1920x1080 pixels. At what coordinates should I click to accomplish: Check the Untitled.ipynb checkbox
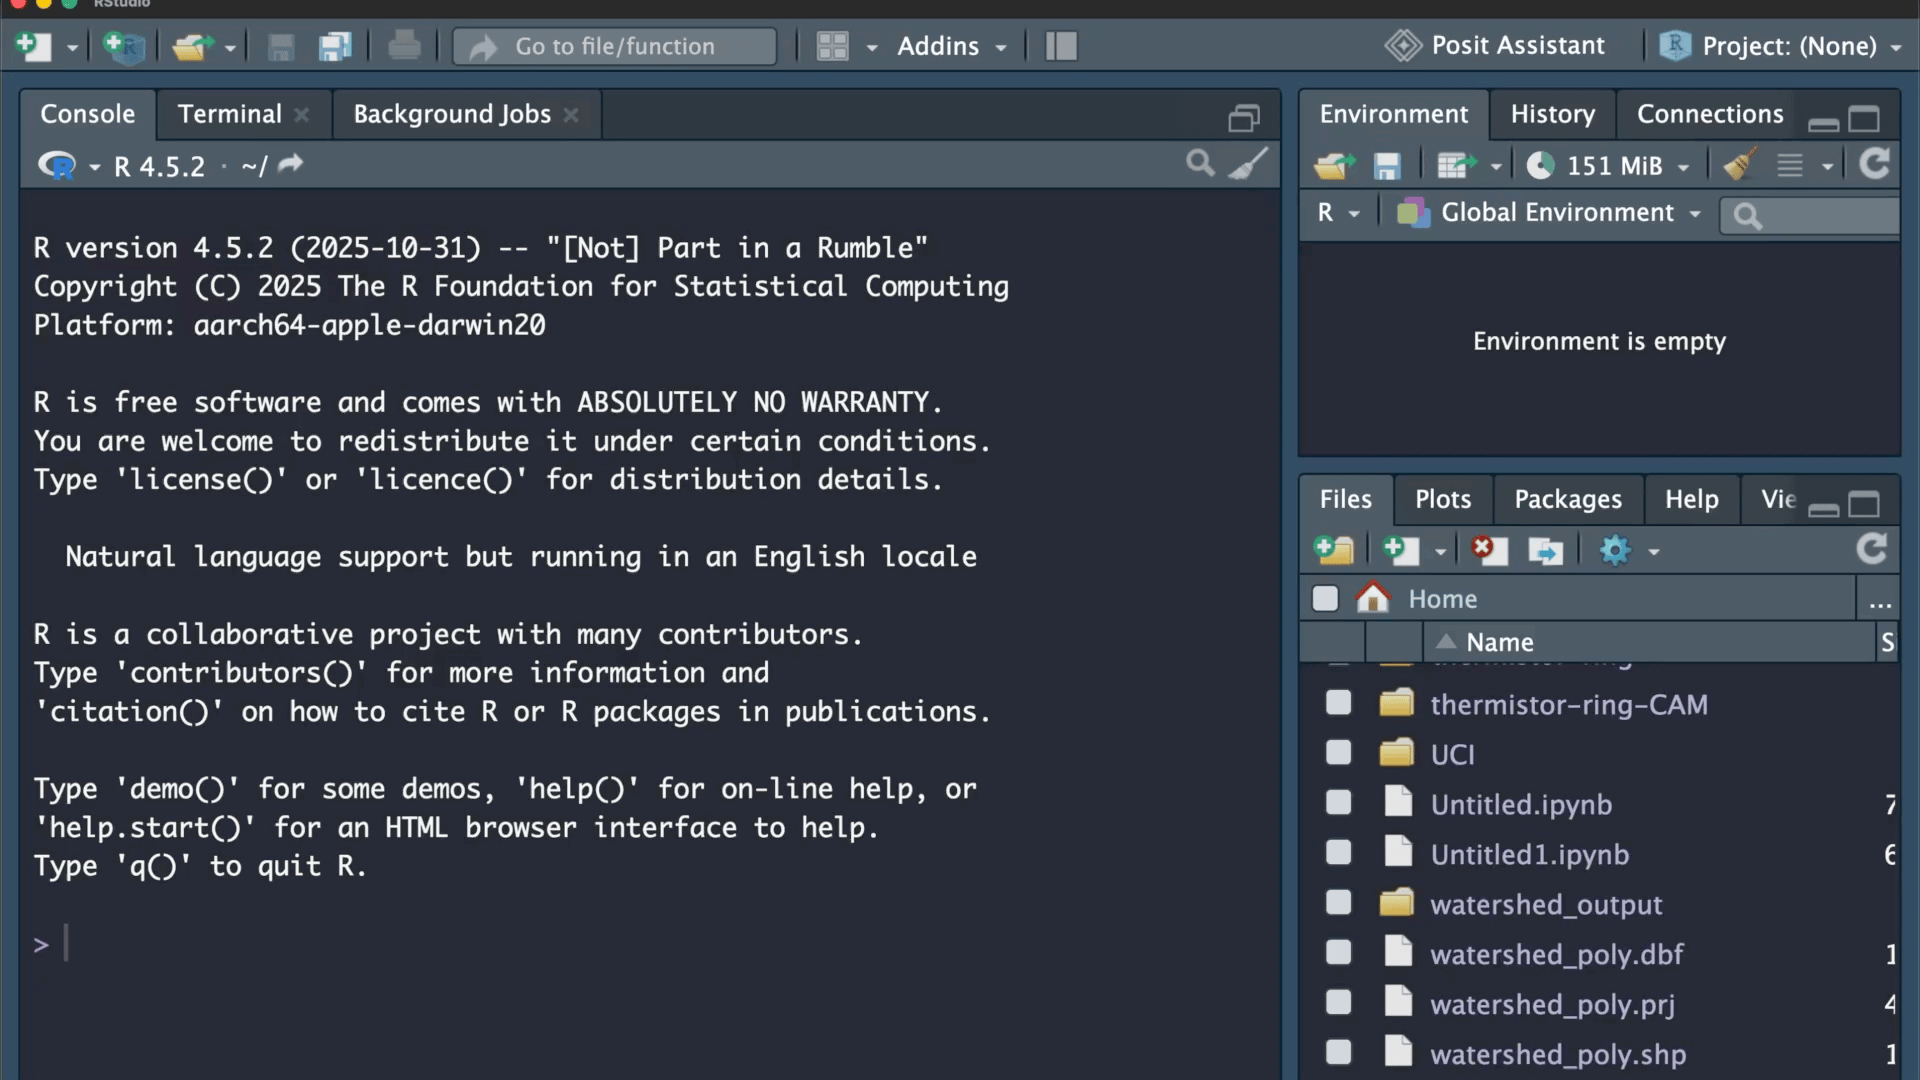(1338, 802)
